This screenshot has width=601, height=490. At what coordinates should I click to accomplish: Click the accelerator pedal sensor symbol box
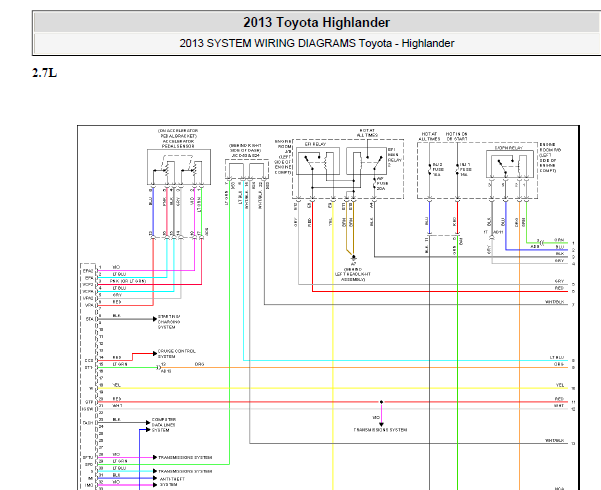(179, 167)
